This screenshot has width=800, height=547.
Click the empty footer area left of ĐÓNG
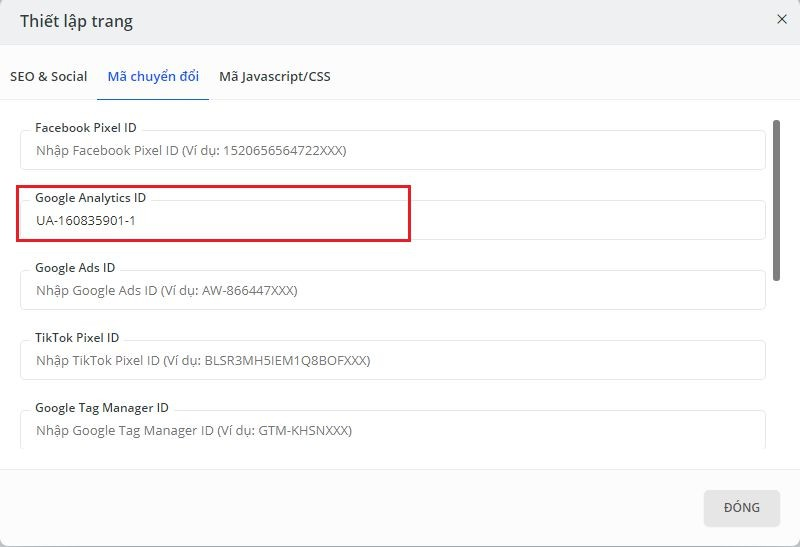[350, 507]
